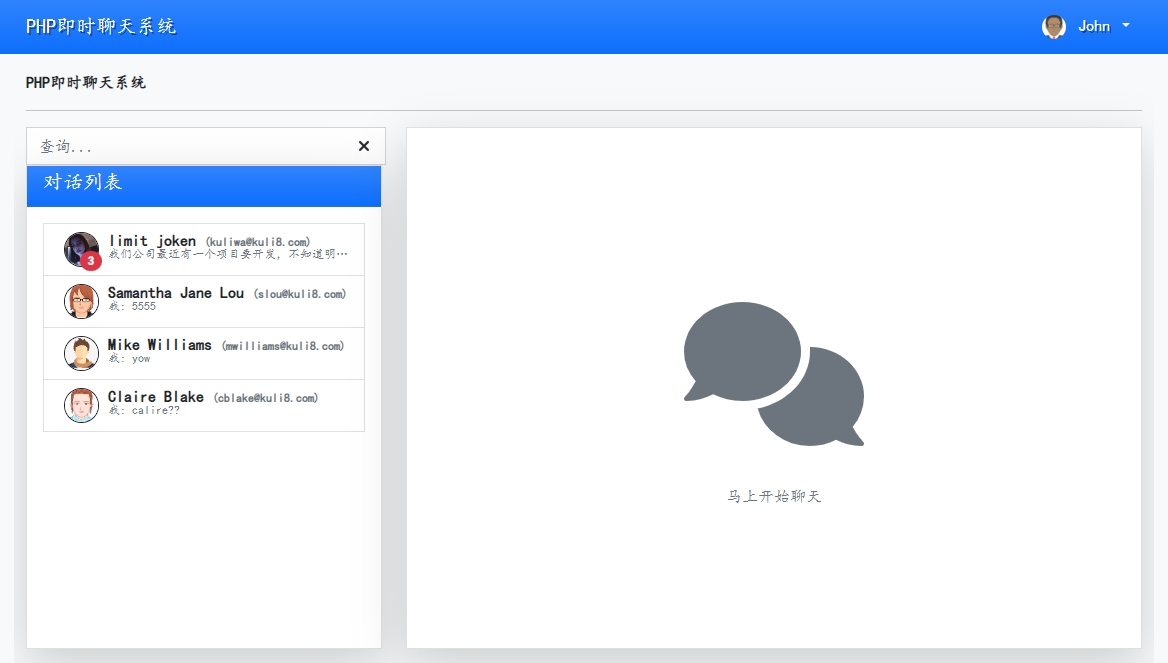Focus the 查询... search input field
Image resolution: width=1168 pixels, height=663 pixels.
(x=190, y=147)
